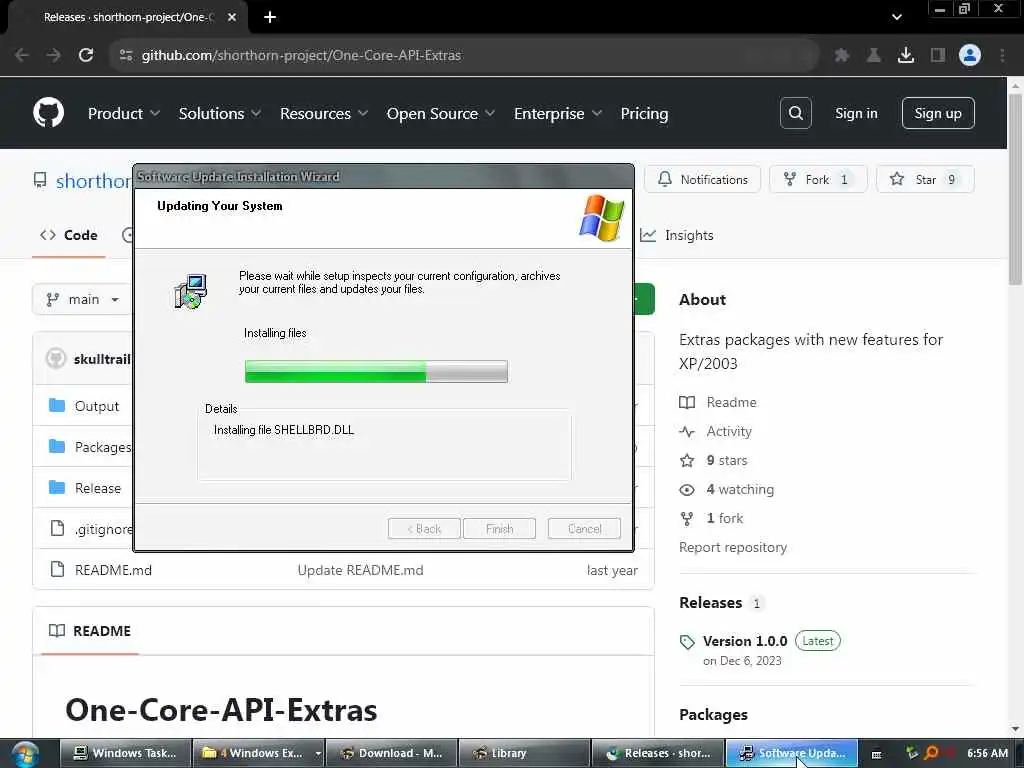Open the Pricing link
This screenshot has width=1024, height=768.
click(x=644, y=113)
